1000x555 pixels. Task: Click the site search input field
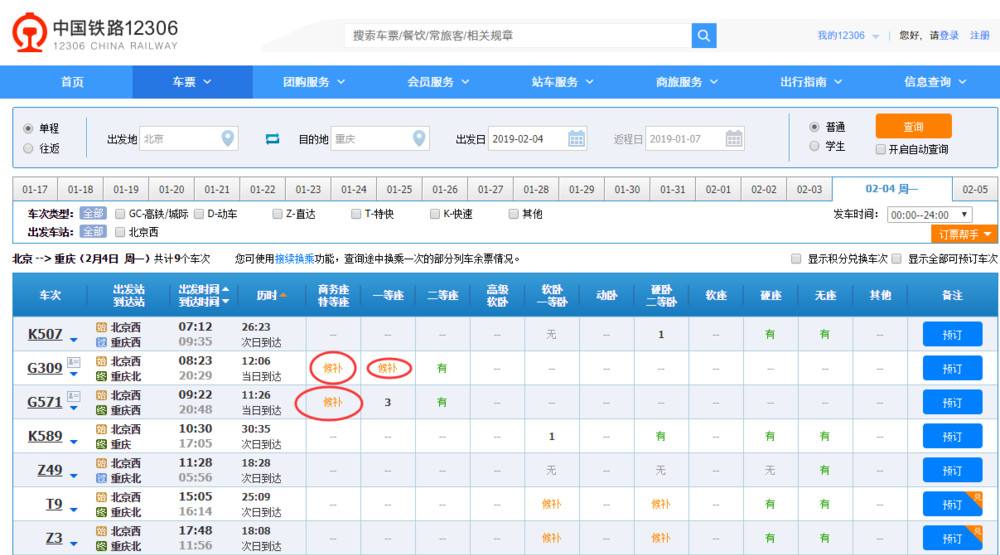pyautogui.click(x=518, y=36)
